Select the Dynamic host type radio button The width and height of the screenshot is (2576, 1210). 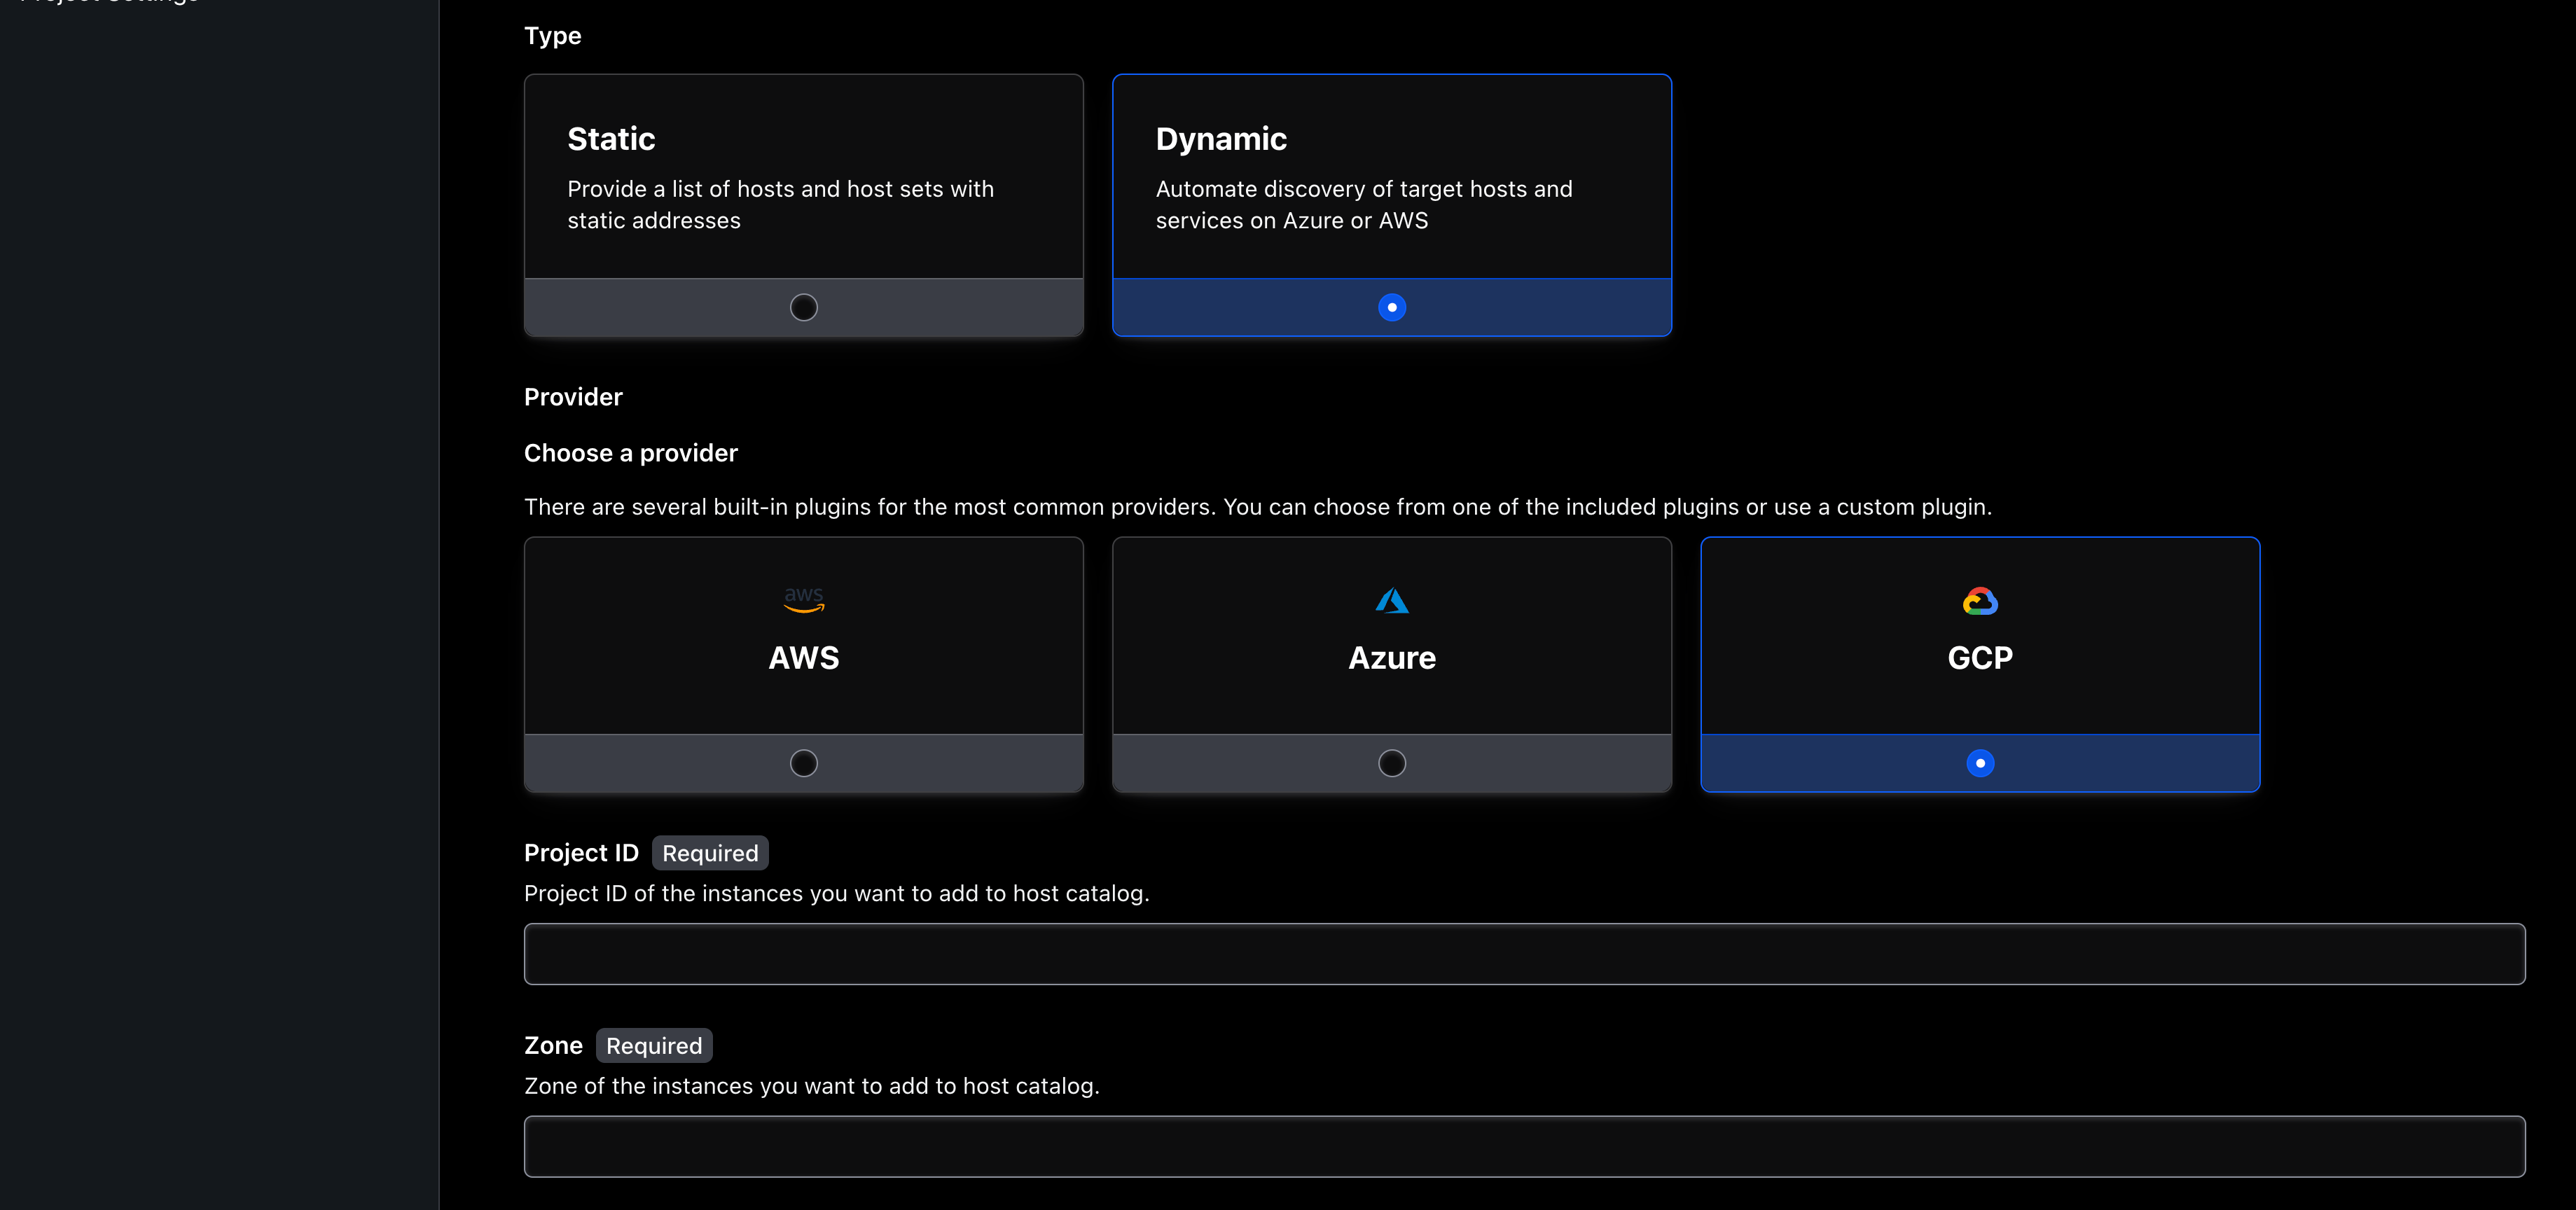(x=1392, y=307)
